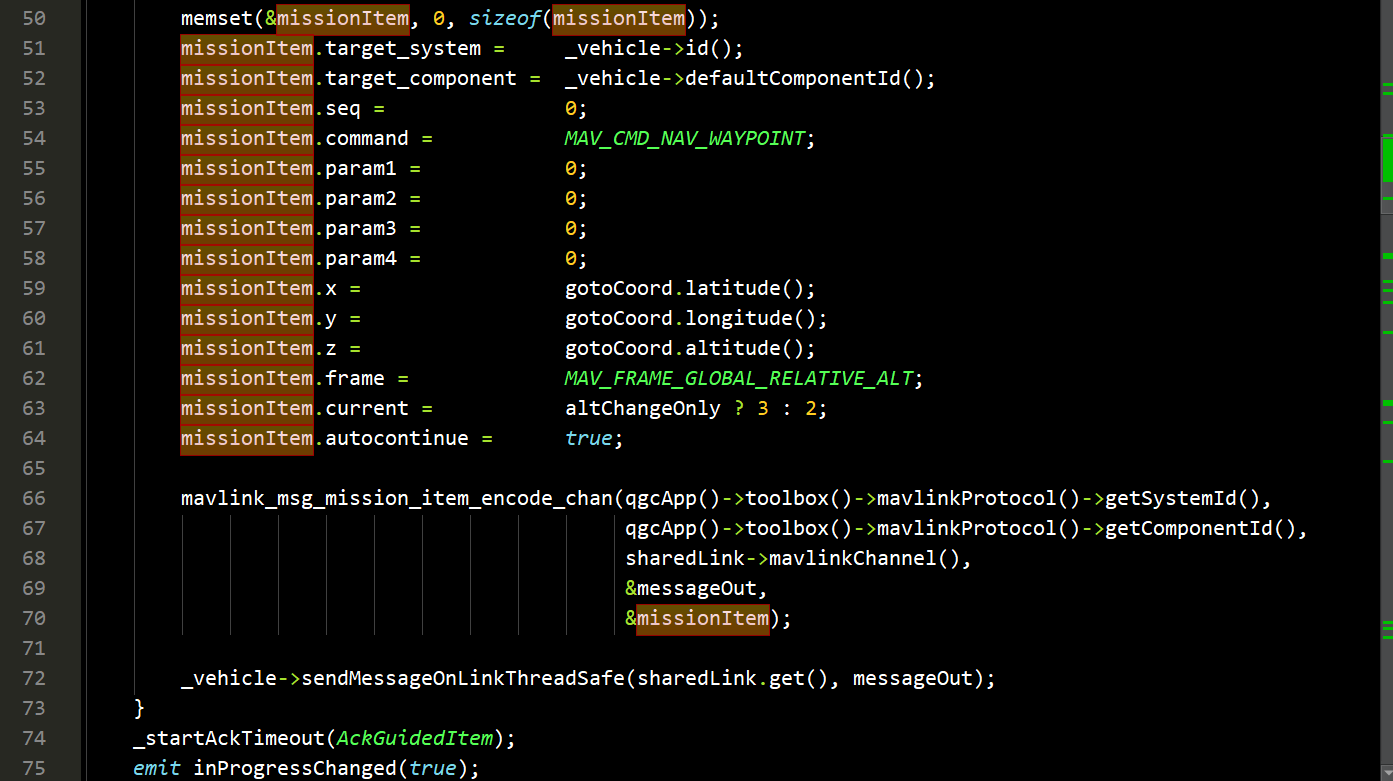This screenshot has height=781, width=1393.
Task: Click the true value on line 64
Action: click(x=589, y=438)
